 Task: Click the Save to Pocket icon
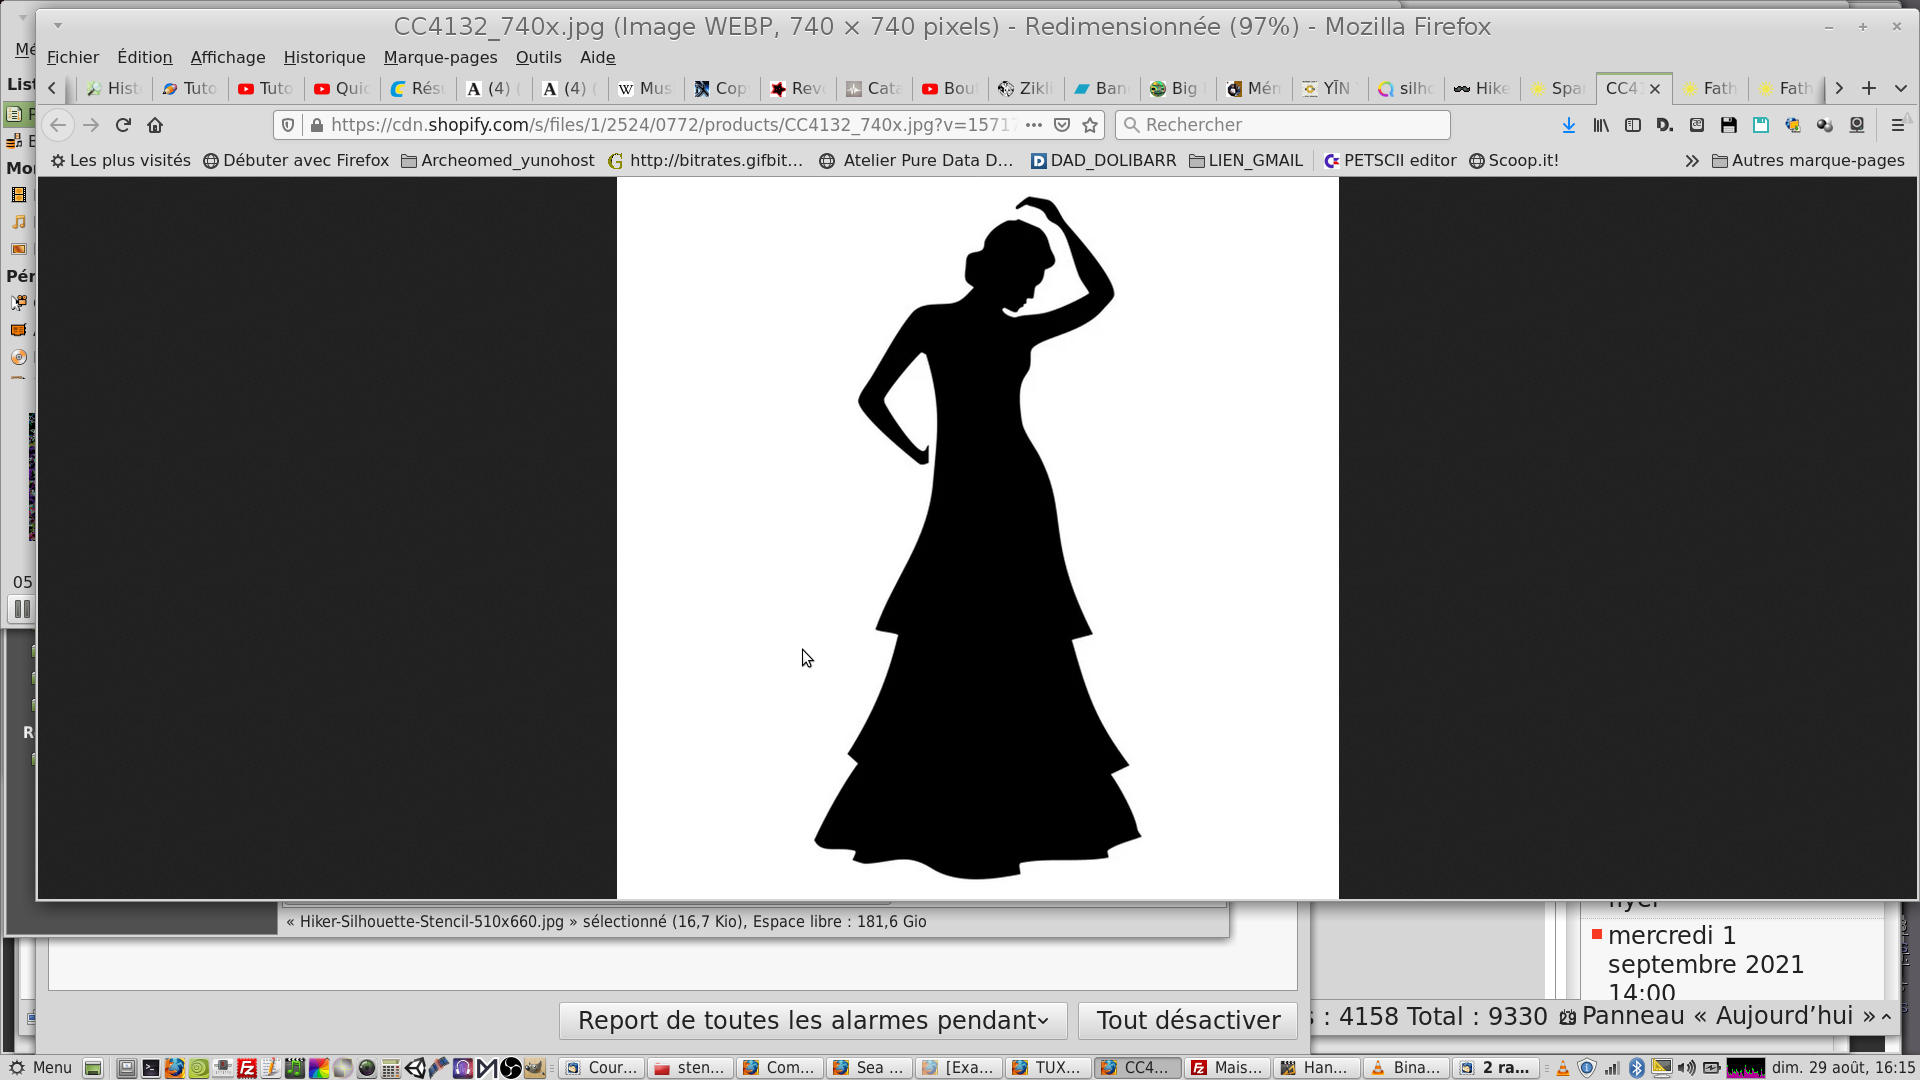pos(1062,125)
